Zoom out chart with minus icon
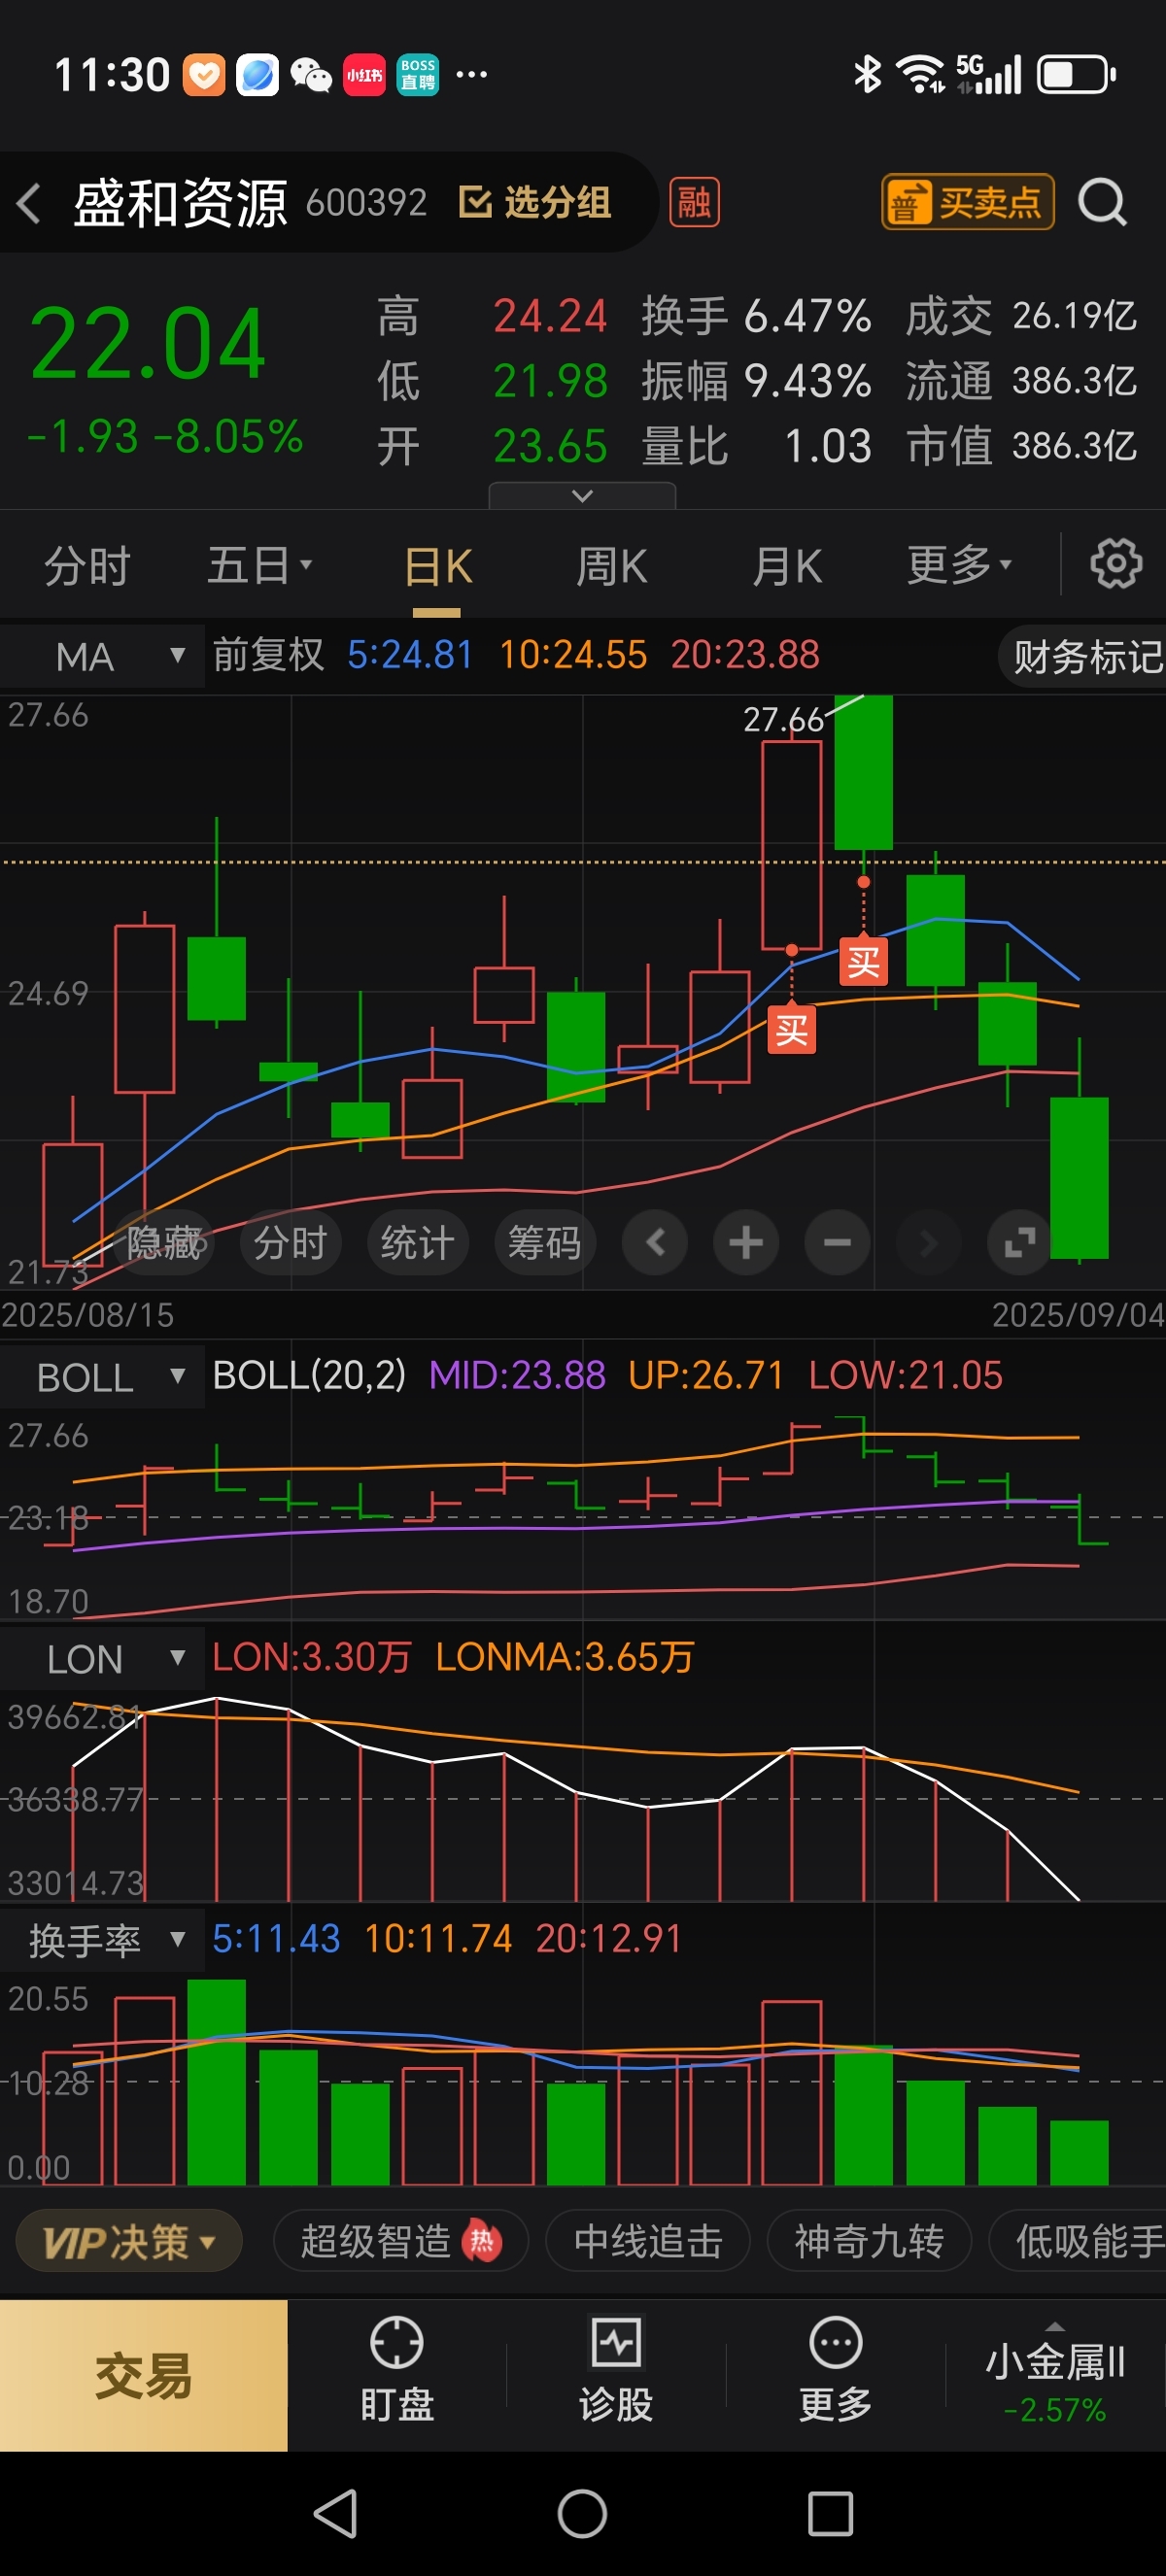The image size is (1166, 2576). pos(837,1243)
